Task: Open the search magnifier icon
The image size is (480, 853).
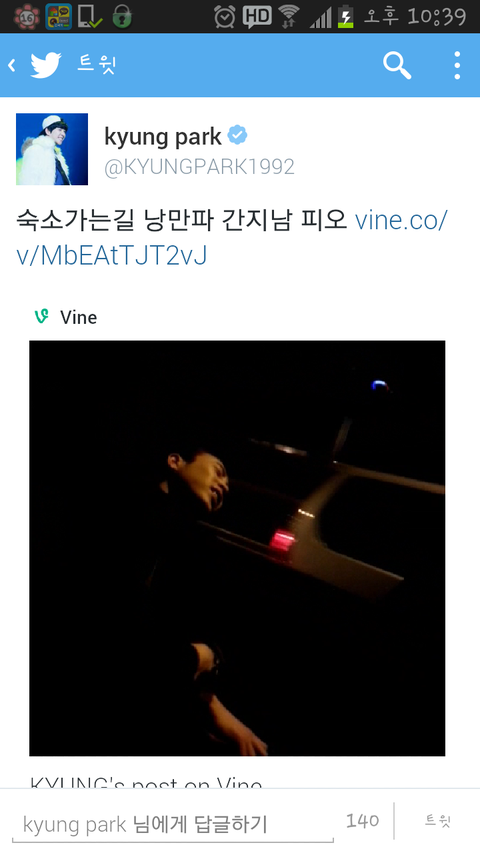Action: 397,65
